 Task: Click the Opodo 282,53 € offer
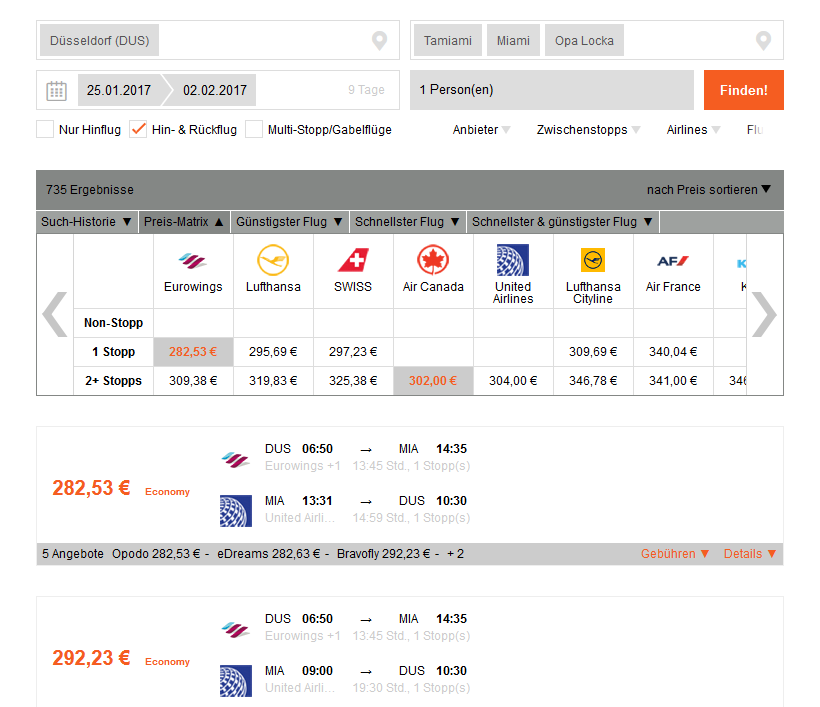(156, 554)
